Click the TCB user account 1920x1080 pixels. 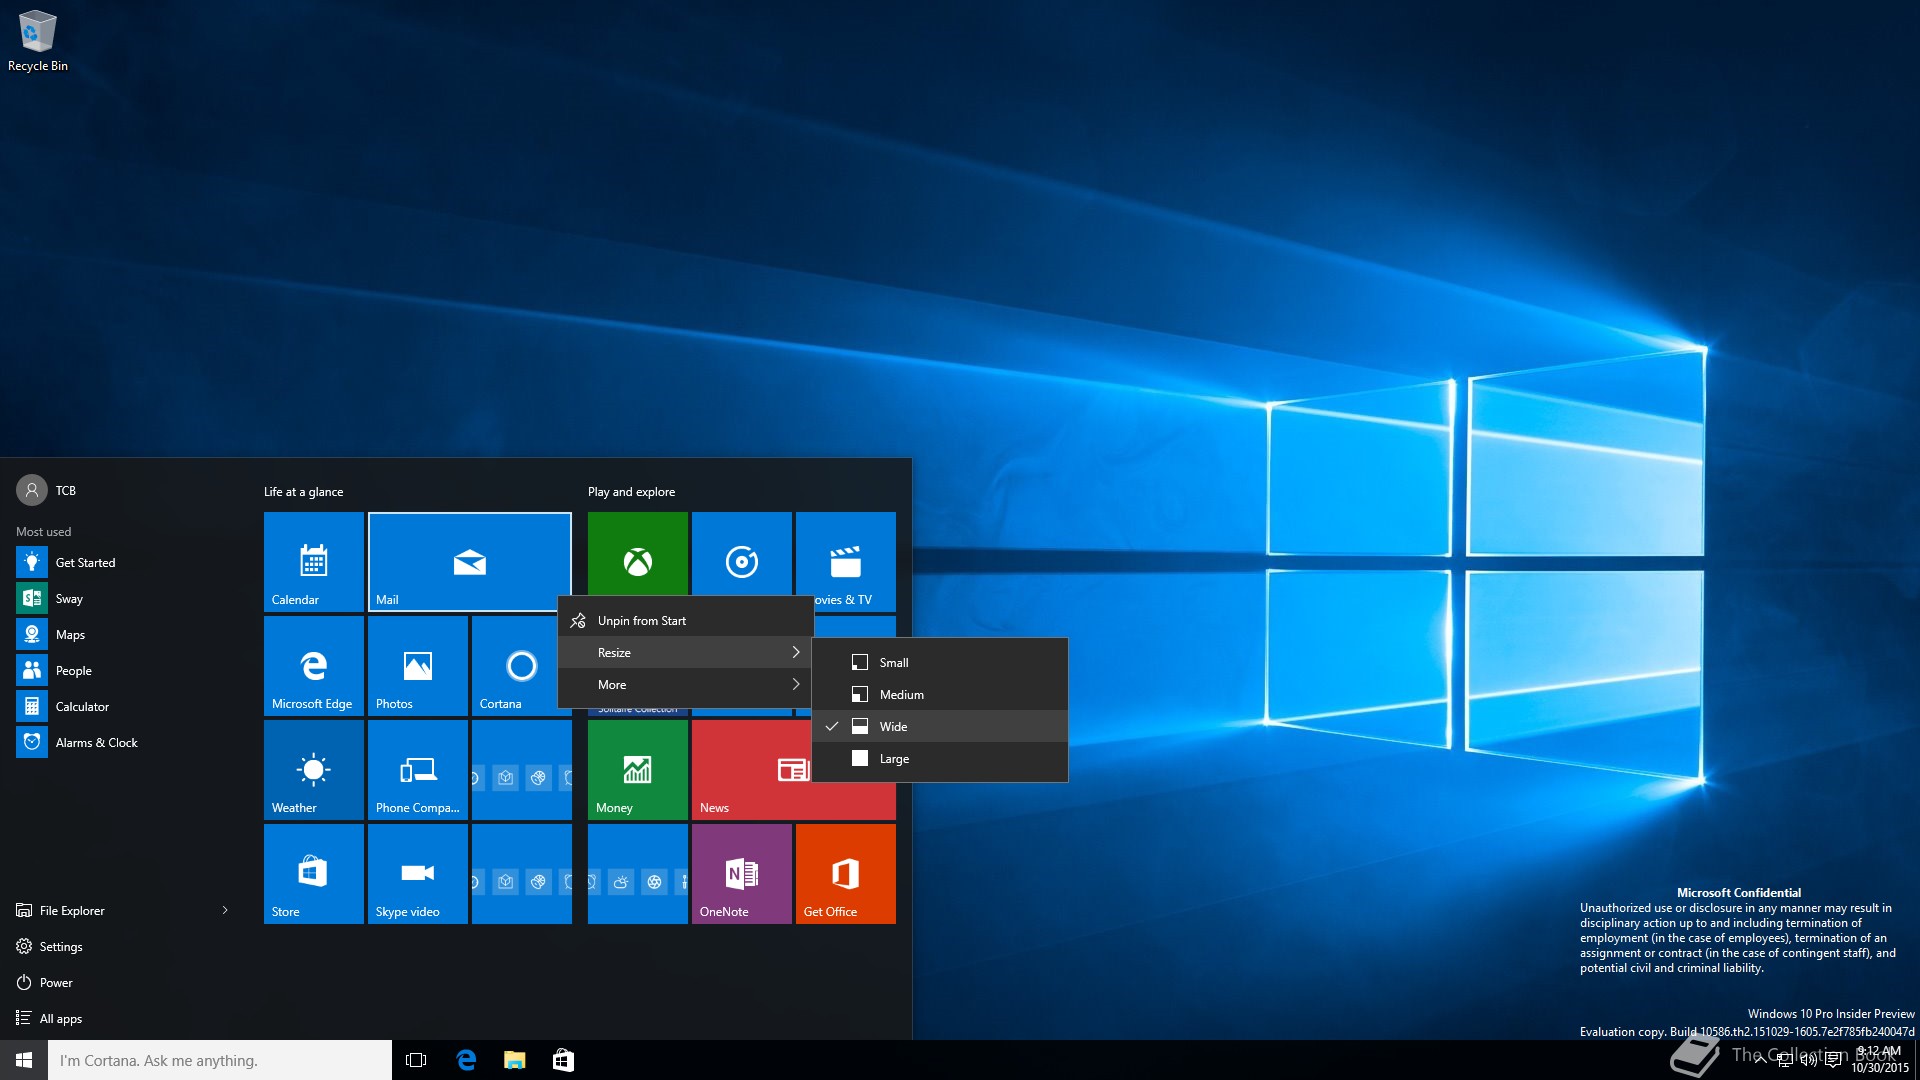[47, 490]
